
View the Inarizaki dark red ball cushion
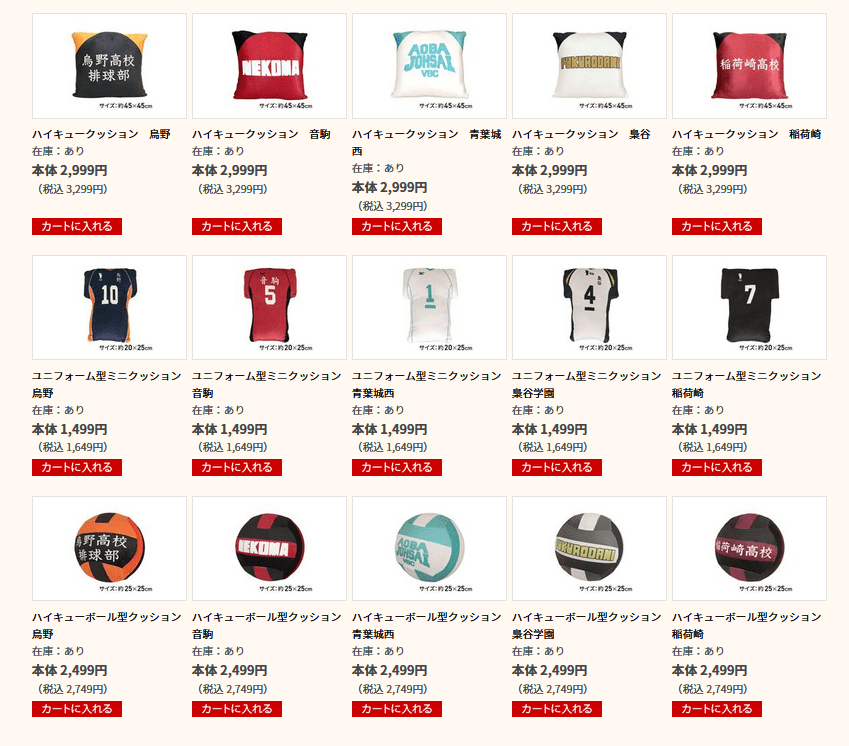[x=749, y=548]
